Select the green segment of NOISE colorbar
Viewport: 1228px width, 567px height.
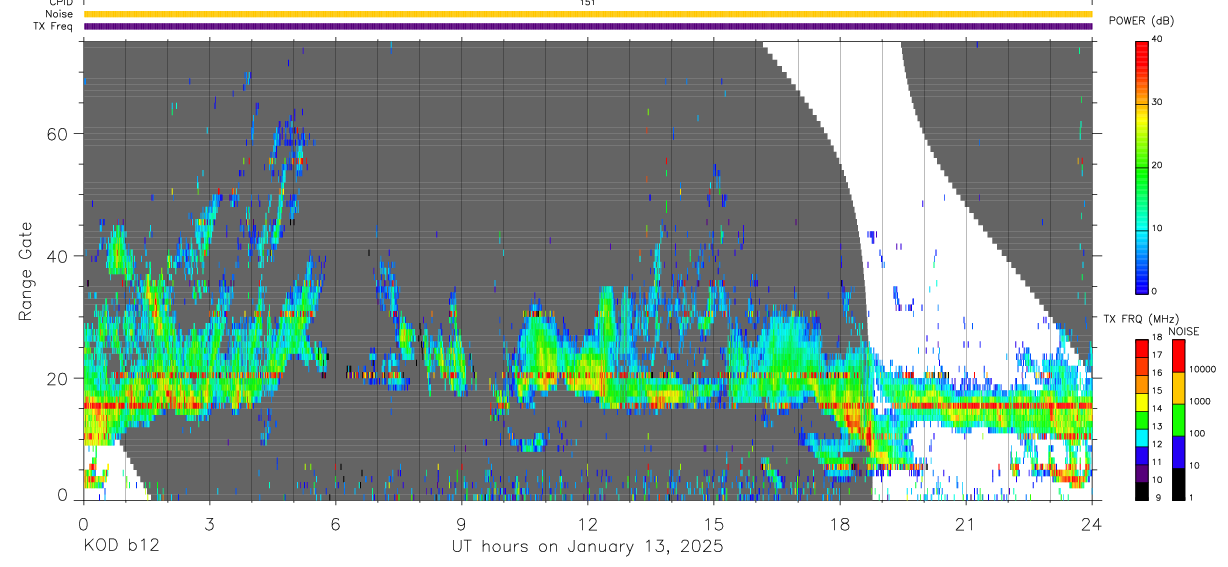coord(1177,419)
